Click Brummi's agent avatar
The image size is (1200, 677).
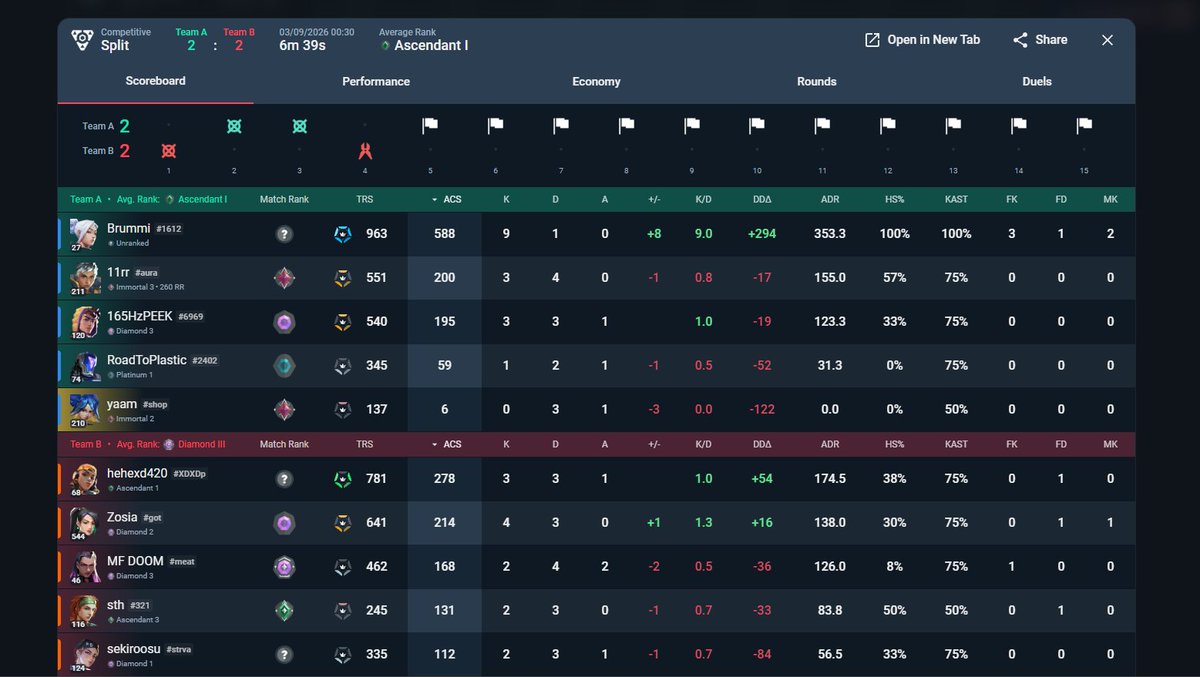(84, 234)
